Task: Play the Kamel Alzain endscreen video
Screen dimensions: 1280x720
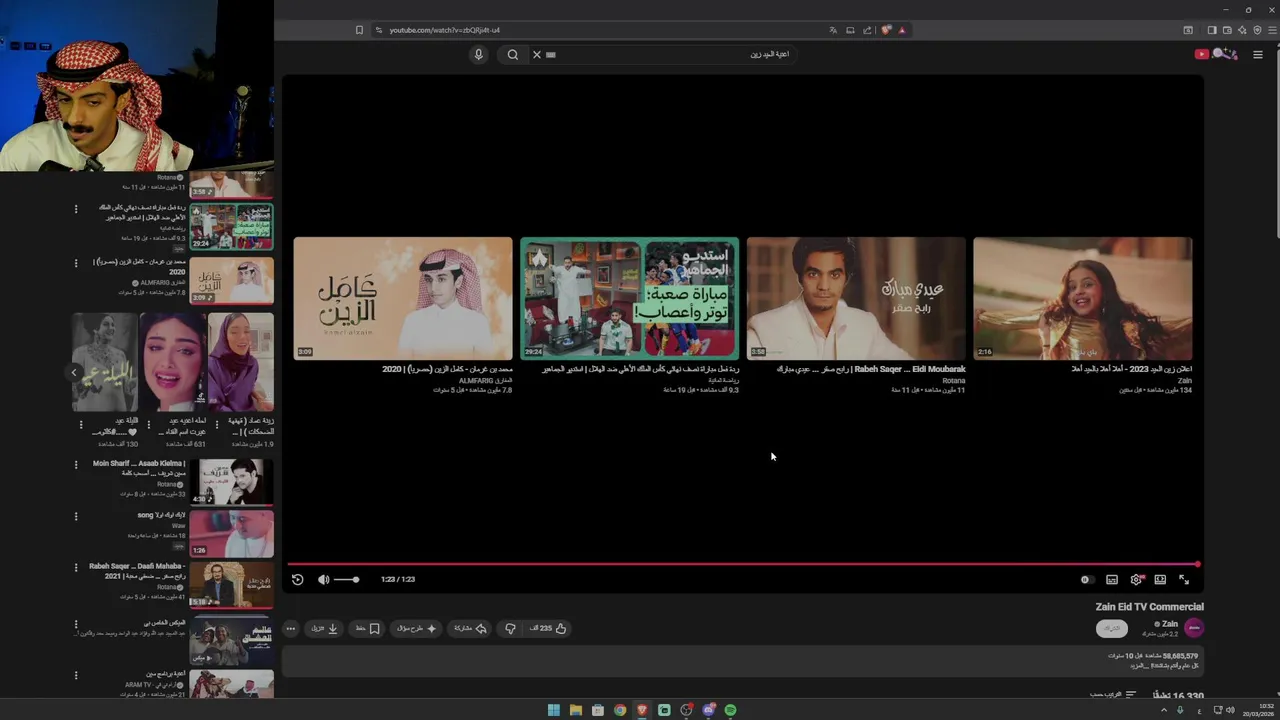Action: [x=403, y=298]
